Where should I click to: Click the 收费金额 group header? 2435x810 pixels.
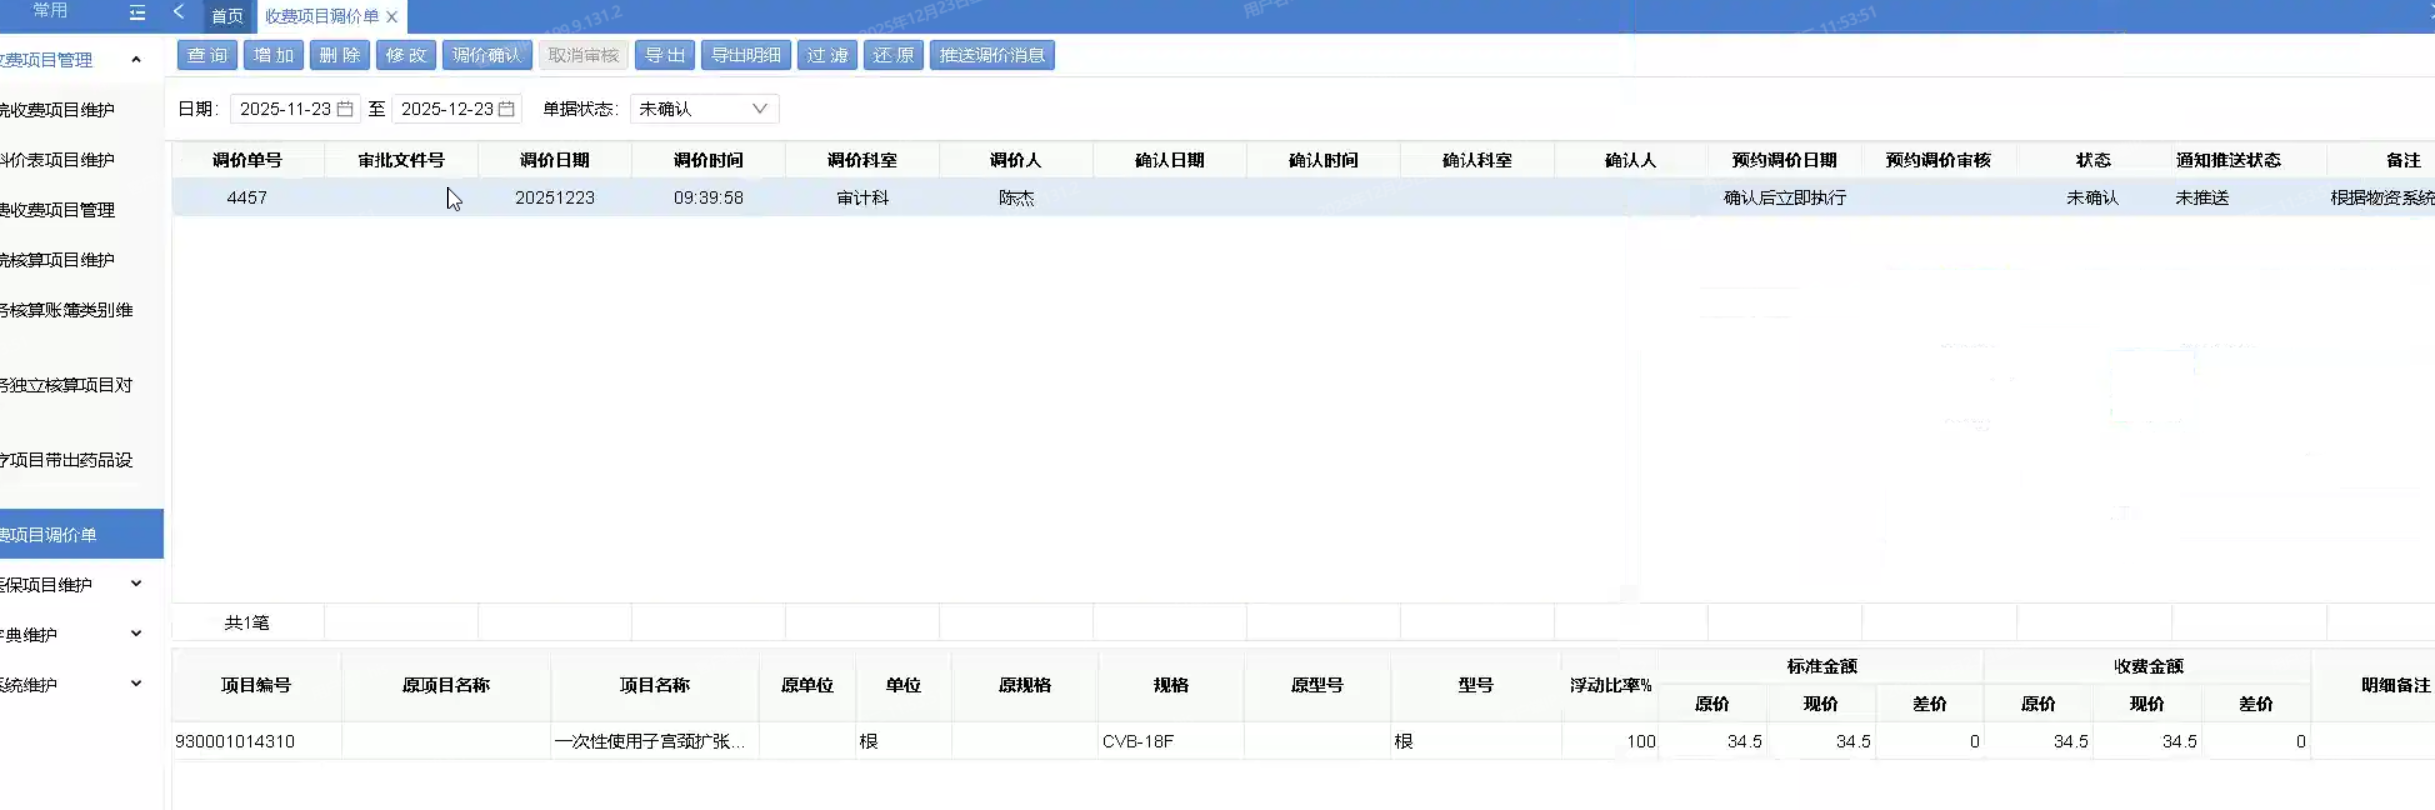pyautogui.click(x=2148, y=666)
